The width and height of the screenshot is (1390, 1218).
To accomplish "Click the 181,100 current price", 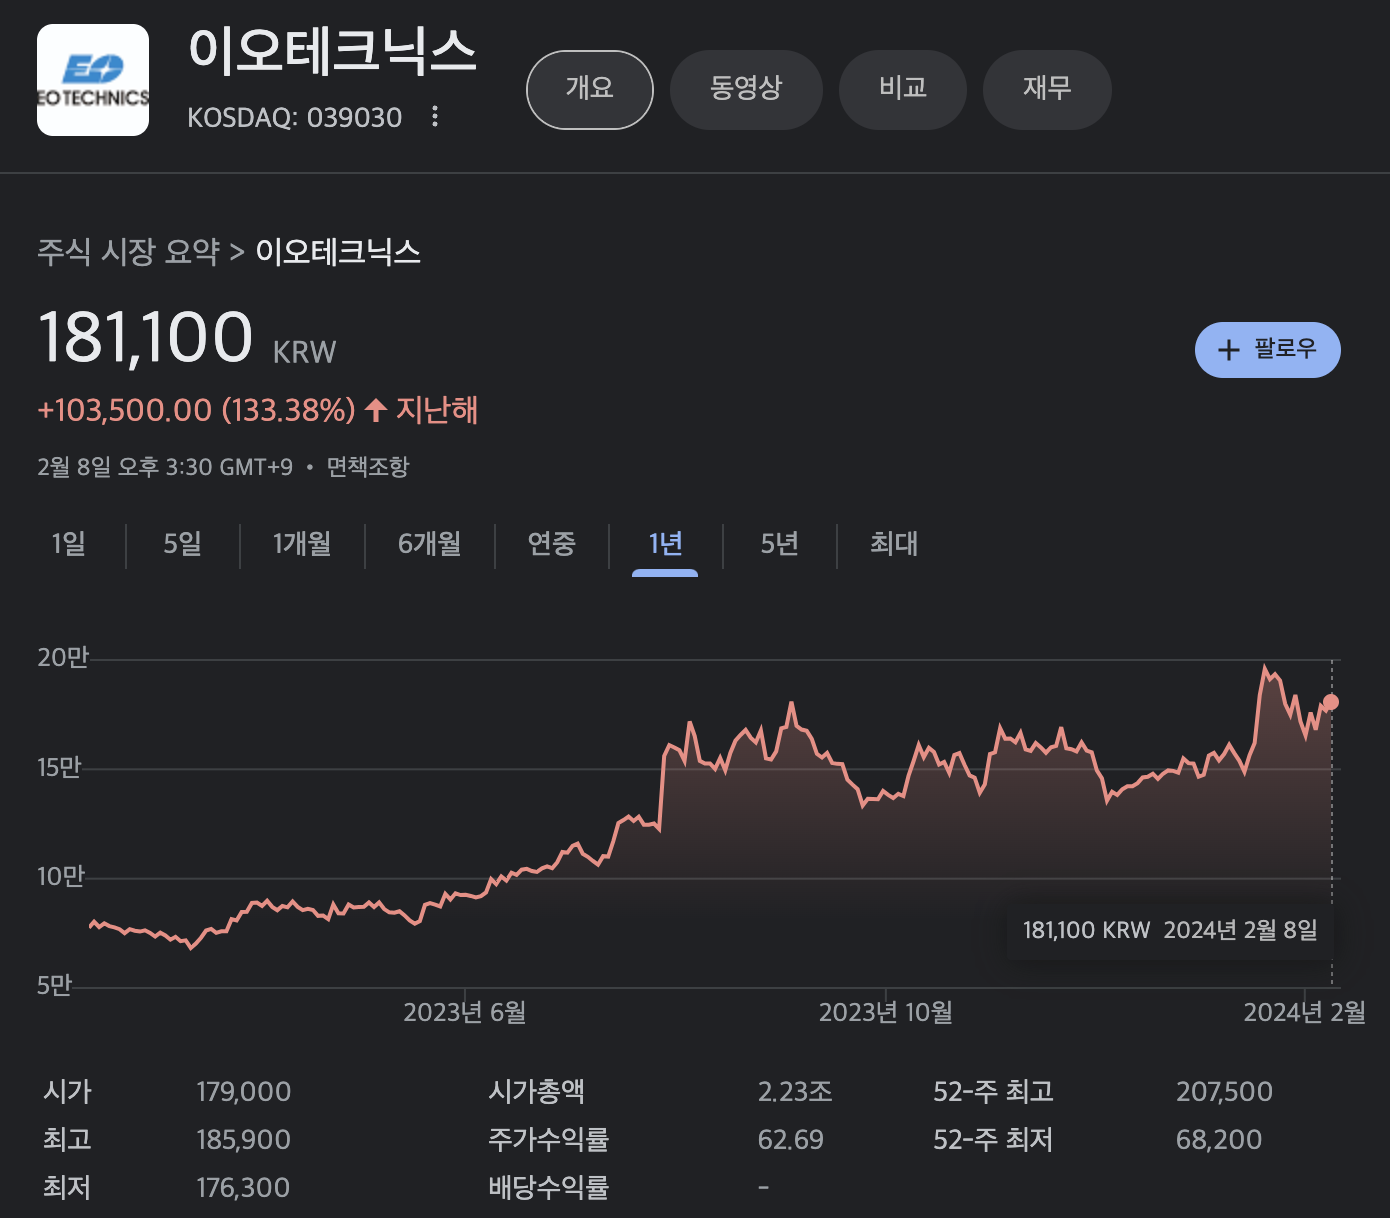I will pyautogui.click(x=146, y=337).
